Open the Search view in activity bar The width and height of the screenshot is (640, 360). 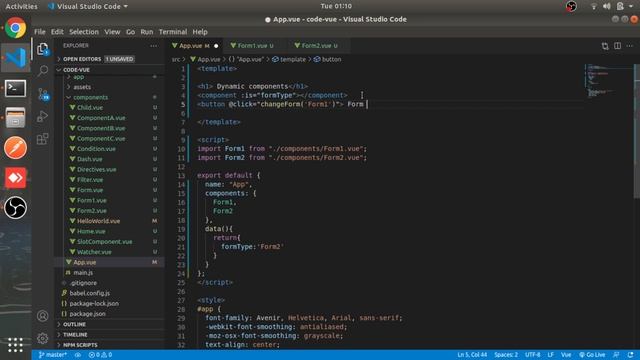(x=43, y=71)
